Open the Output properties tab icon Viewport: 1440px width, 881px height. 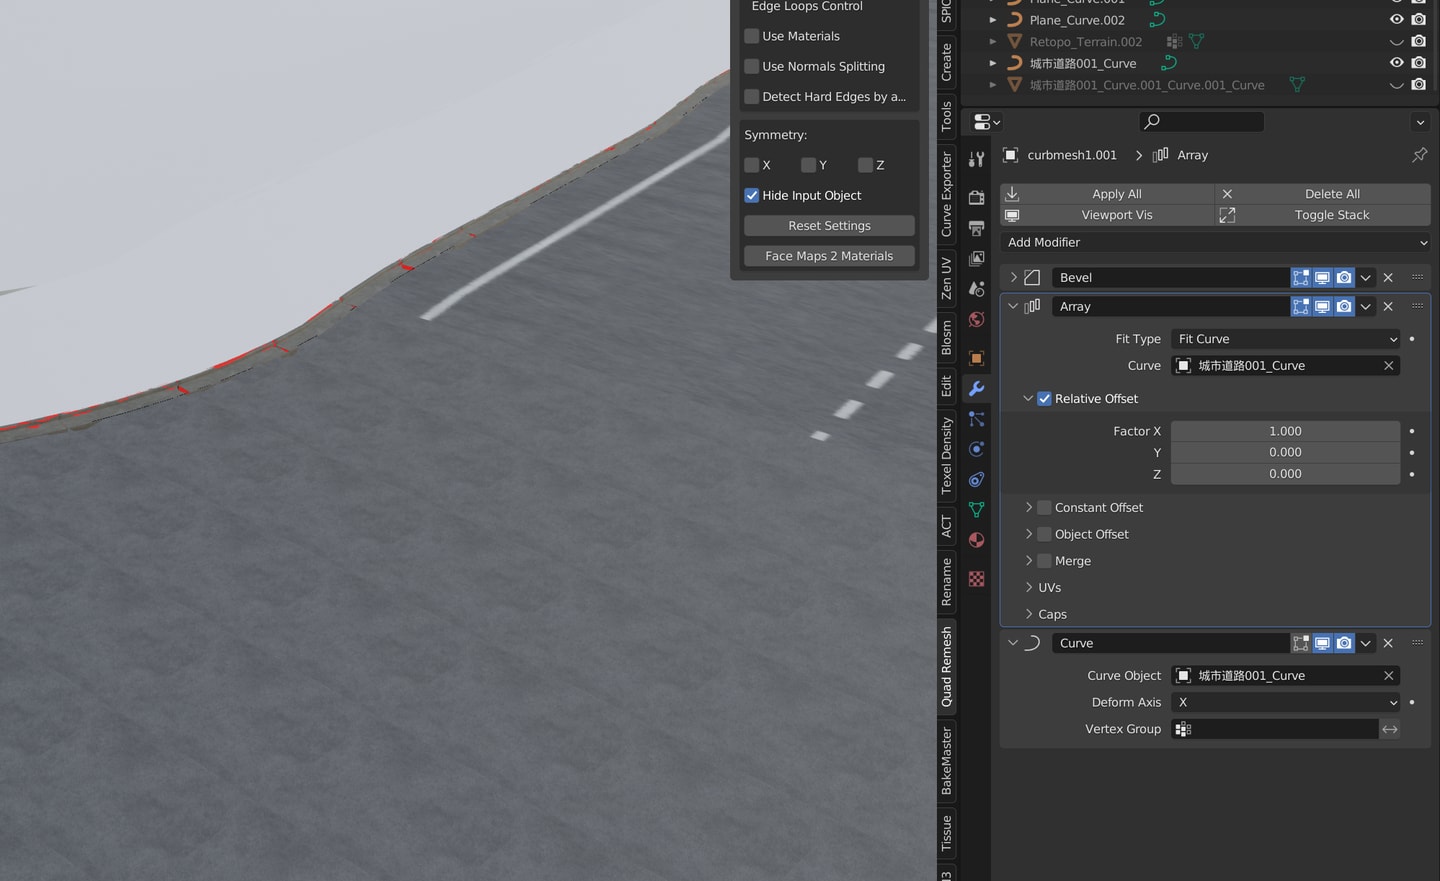(976, 228)
